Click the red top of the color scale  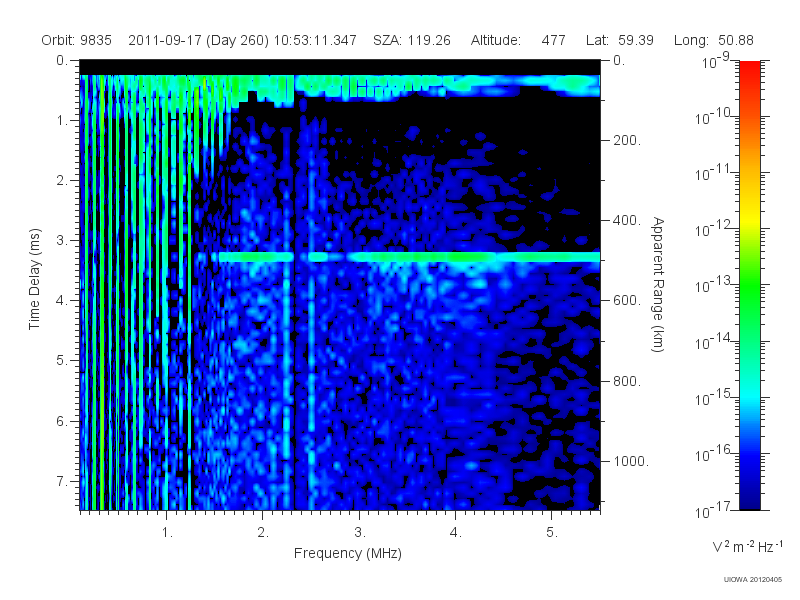coord(749,69)
